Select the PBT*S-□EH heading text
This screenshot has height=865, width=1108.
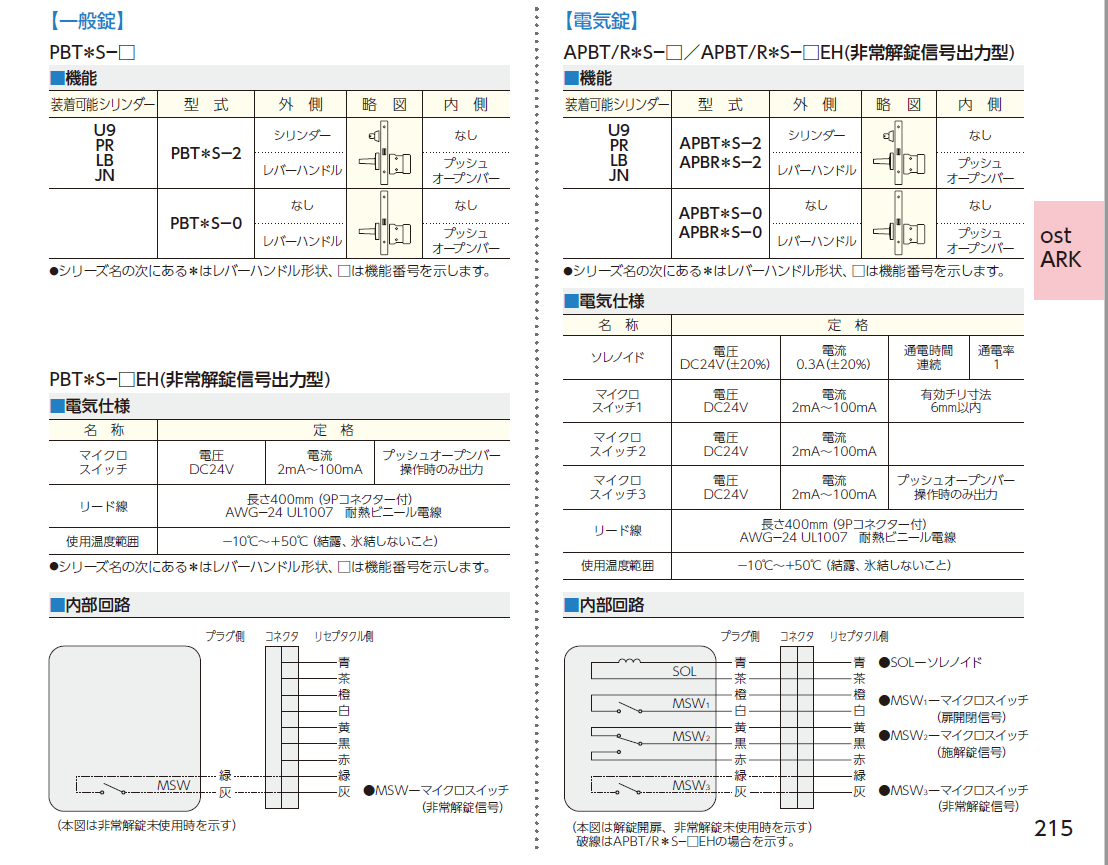pos(190,379)
